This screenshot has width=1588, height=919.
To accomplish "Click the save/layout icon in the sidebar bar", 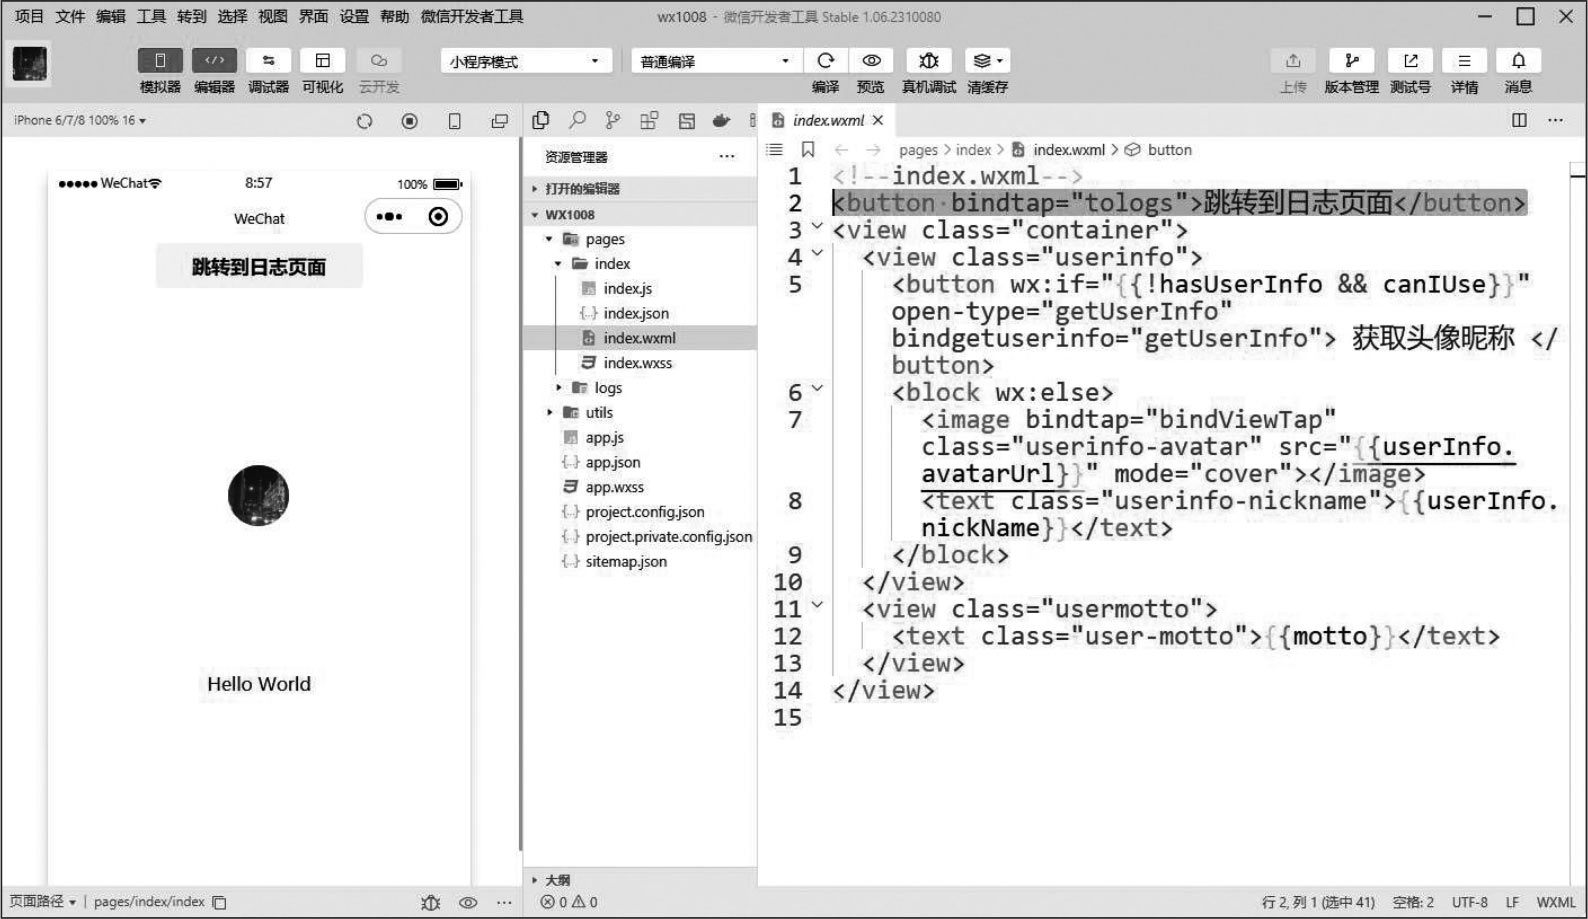I will [x=686, y=120].
